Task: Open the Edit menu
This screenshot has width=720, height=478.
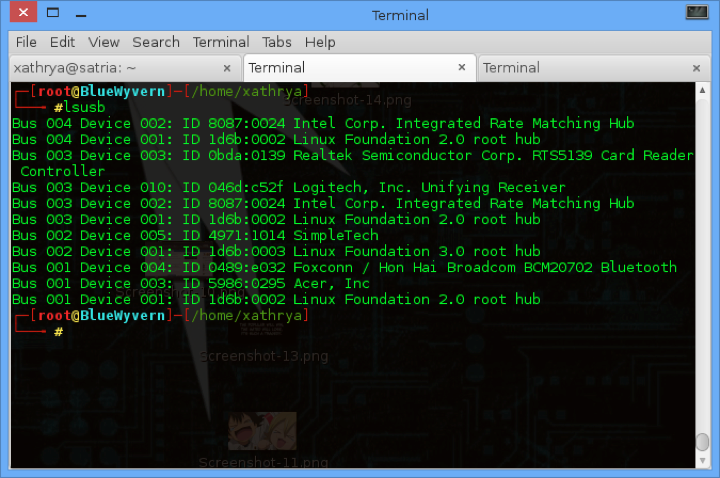Action: 62,42
